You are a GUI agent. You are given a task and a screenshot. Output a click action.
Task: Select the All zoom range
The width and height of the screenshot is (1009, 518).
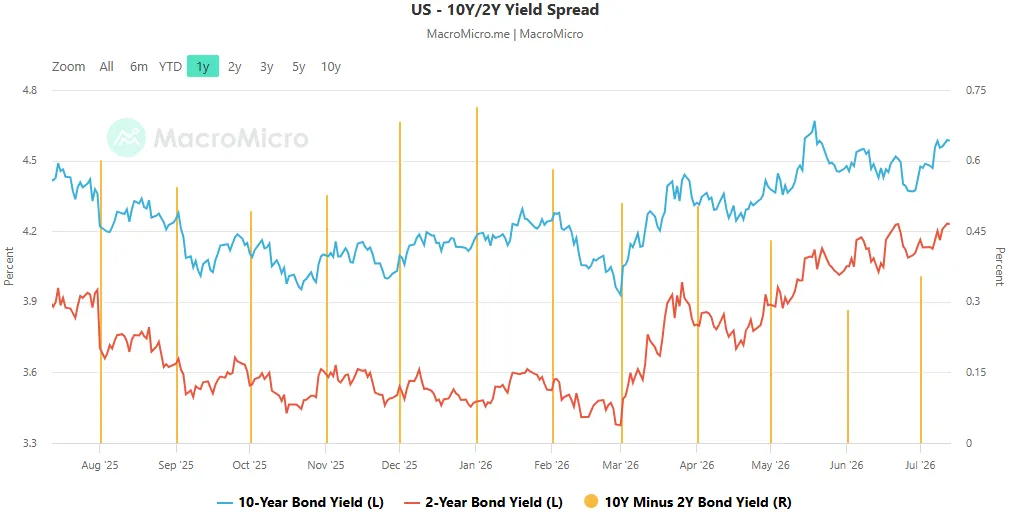coord(107,66)
